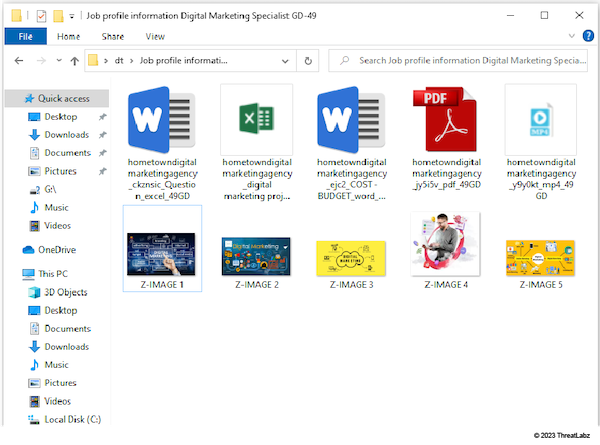Open the File tab
Image resolution: width=600 pixels, height=445 pixels.
click(x=26, y=36)
